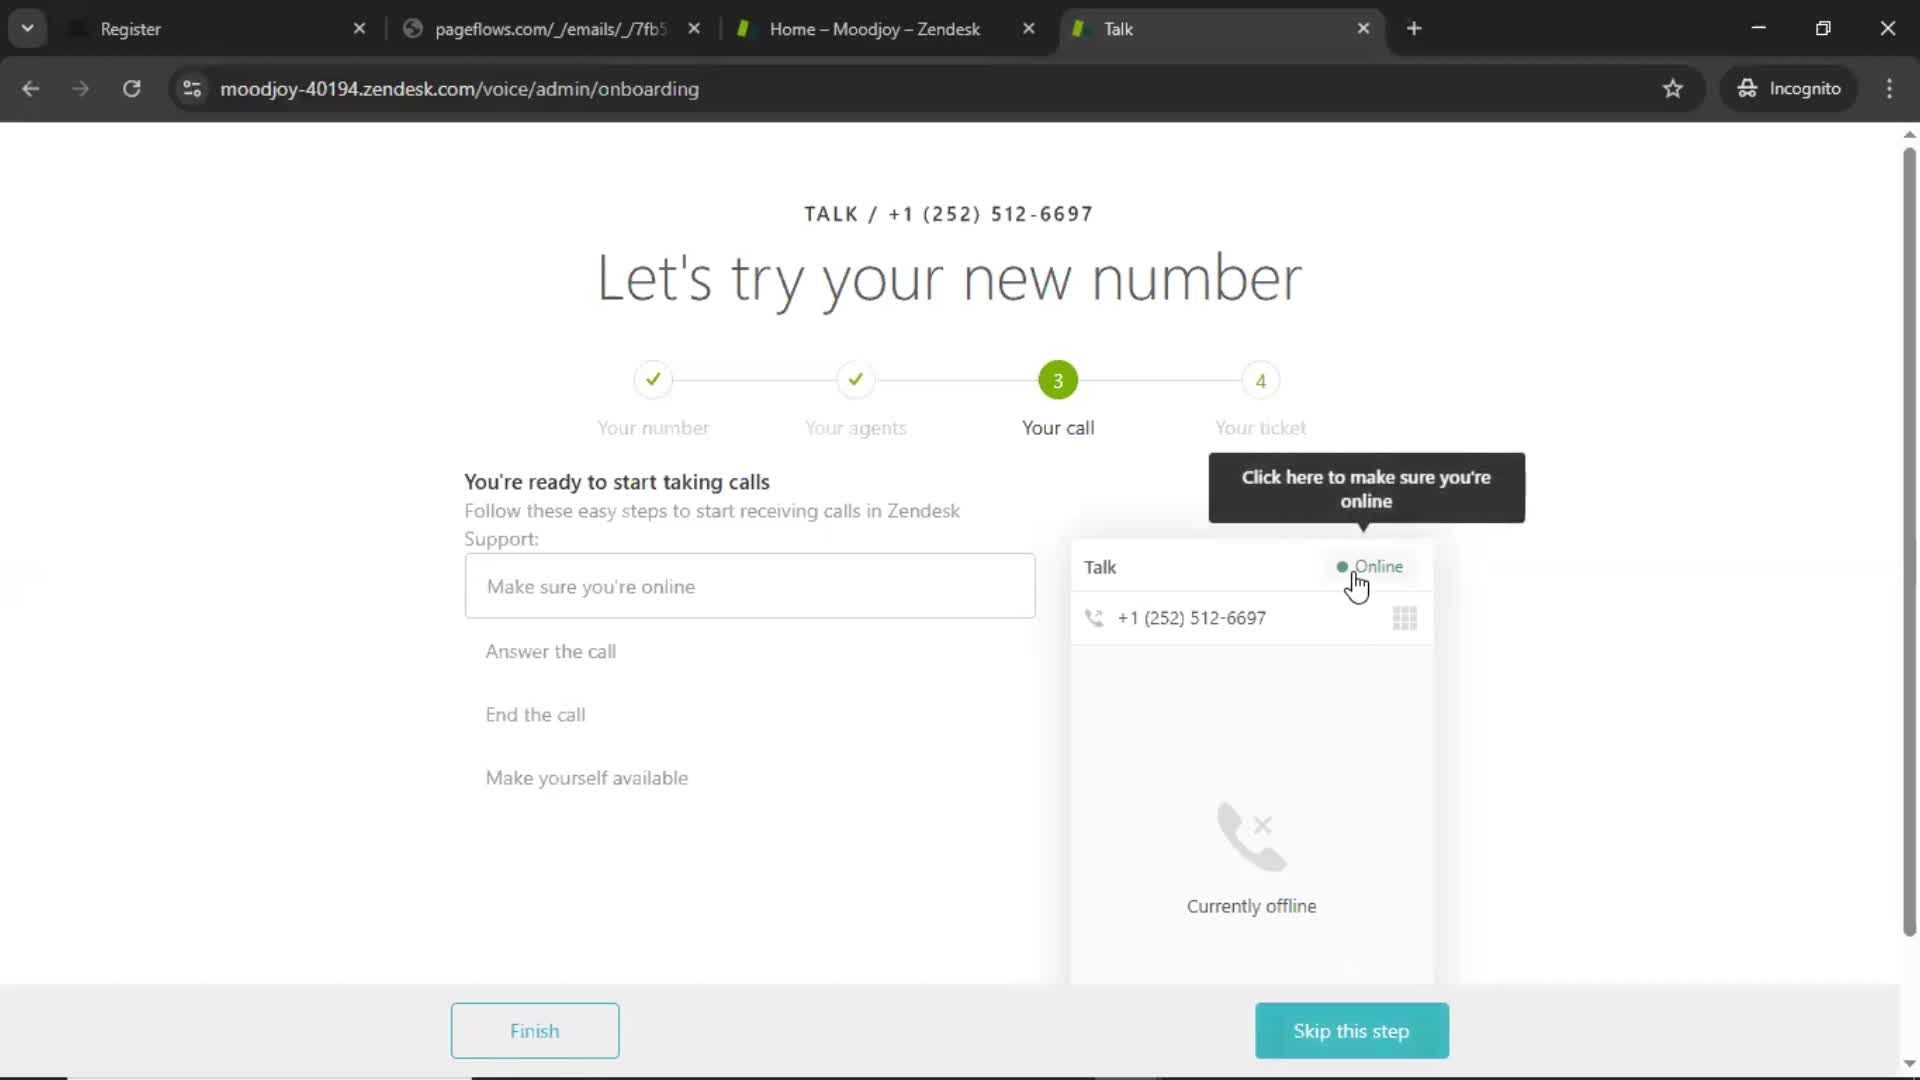1920x1080 pixels.
Task: Minimize the browser window
Action: 1759,29
